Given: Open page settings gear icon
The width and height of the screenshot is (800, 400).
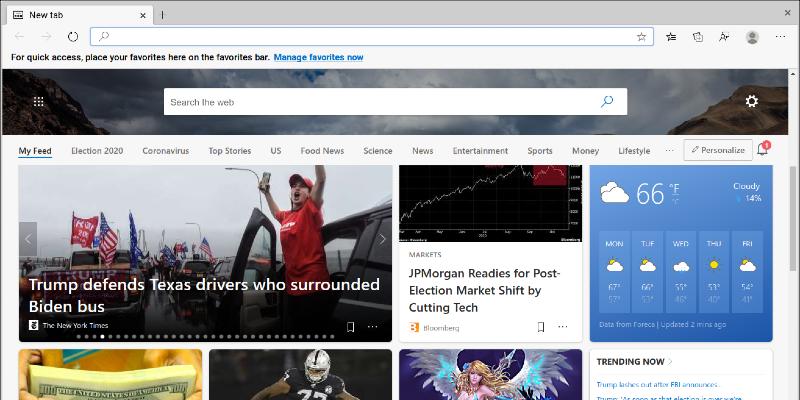Looking at the screenshot, I should tap(752, 102).
